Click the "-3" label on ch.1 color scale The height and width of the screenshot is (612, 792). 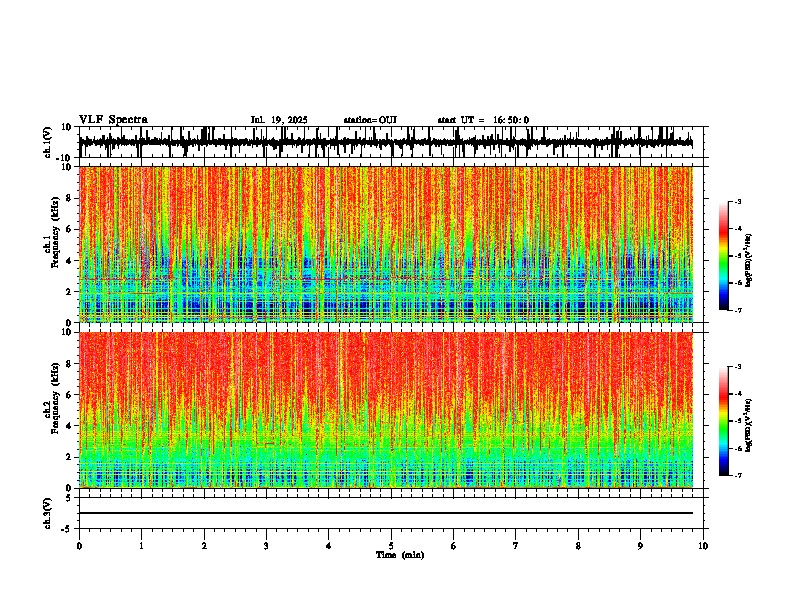(738, 202)
